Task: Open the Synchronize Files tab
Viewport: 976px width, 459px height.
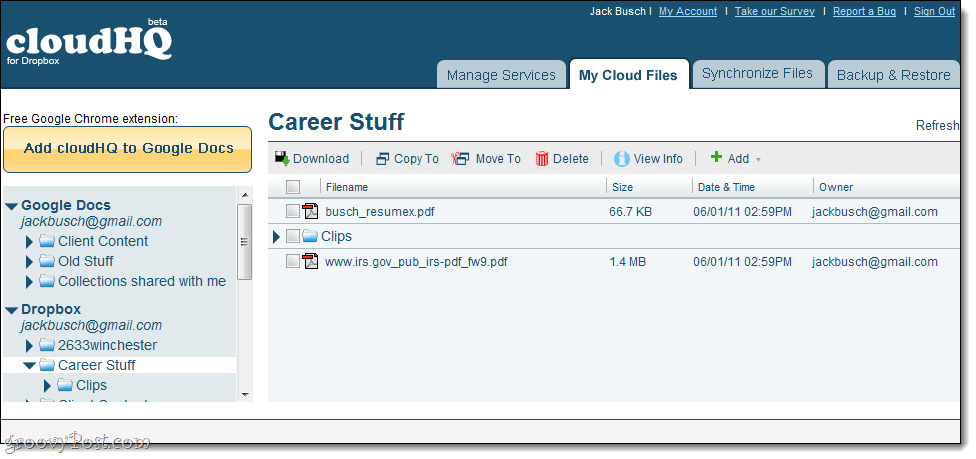Action: [x=758, y=73]
